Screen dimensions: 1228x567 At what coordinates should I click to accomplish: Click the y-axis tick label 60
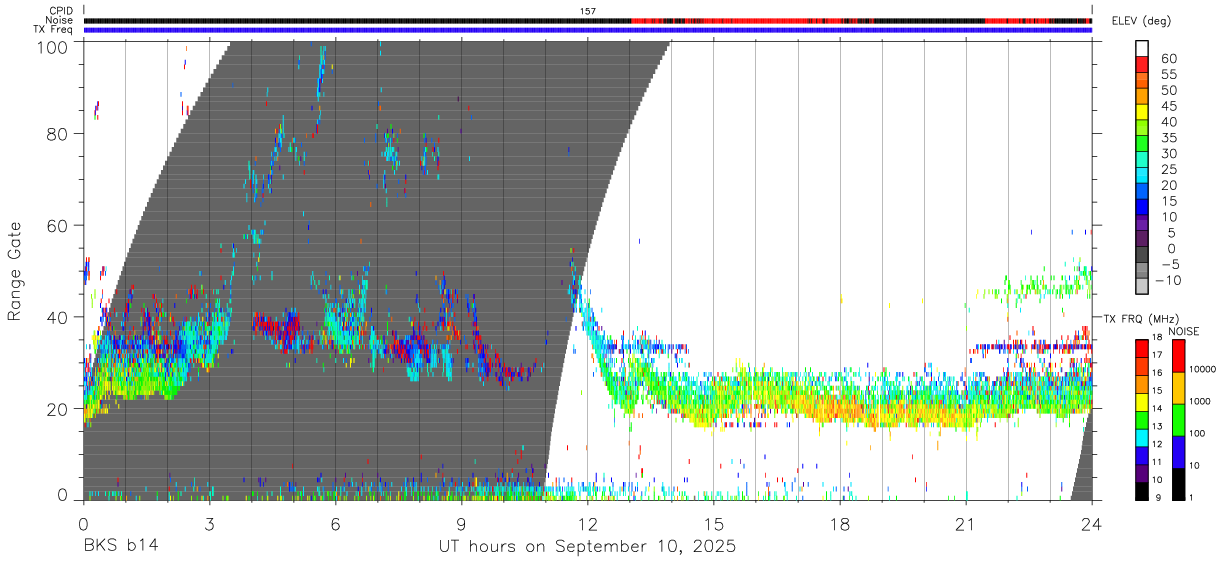coord(58,226)
